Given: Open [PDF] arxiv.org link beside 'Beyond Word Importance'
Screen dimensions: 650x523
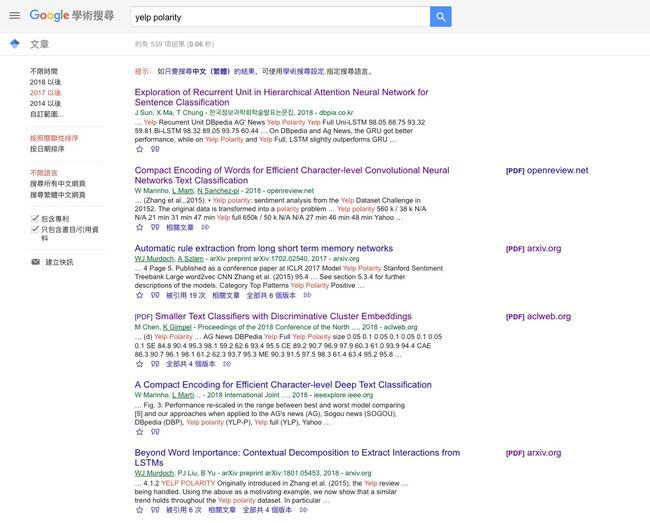Looking at the screenshot, I should pyautogui.click(x=533, y=453).
